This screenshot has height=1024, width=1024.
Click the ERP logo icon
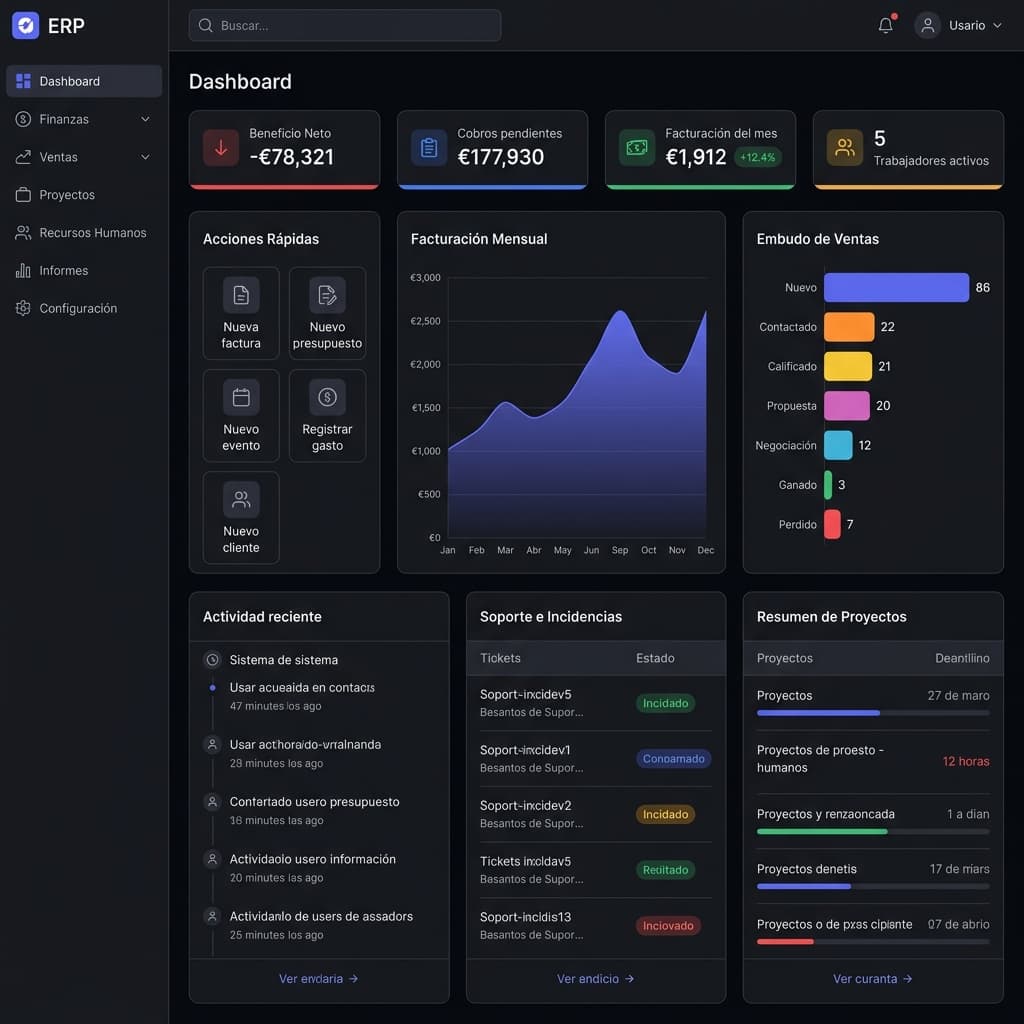pos(25,25)
